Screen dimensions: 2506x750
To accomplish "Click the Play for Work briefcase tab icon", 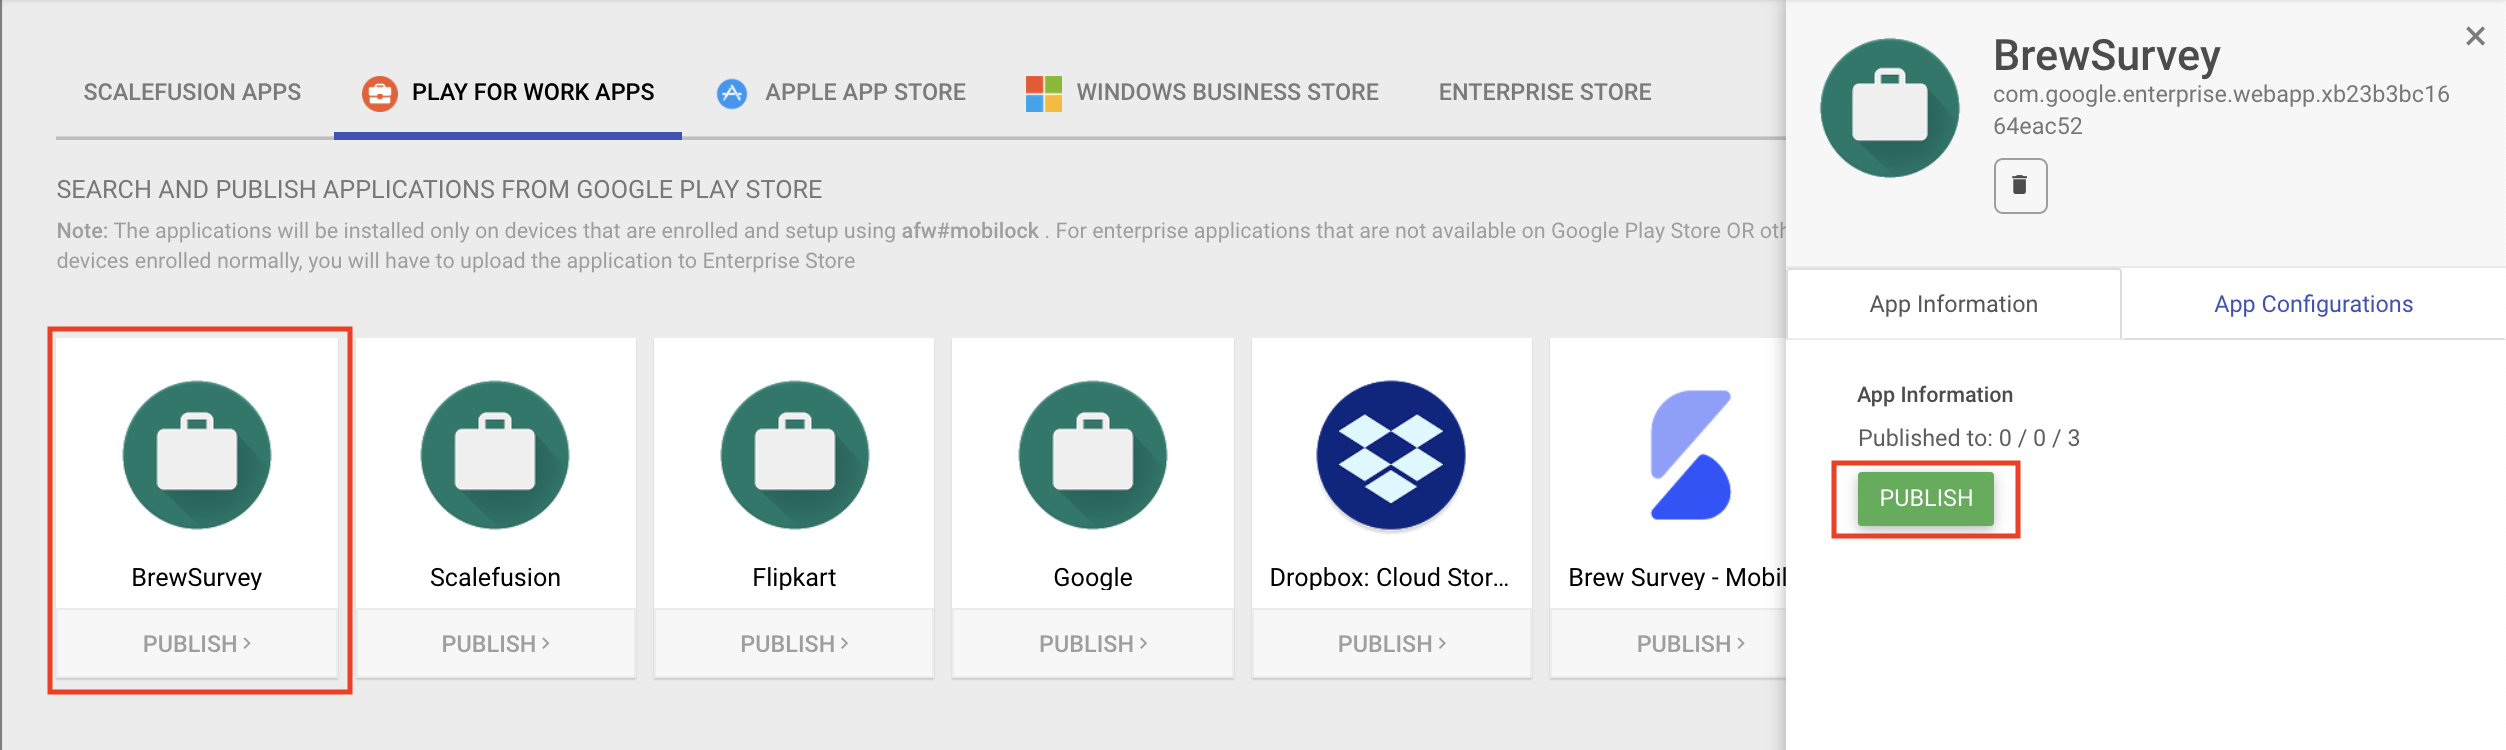I will [x=379, y=93].
